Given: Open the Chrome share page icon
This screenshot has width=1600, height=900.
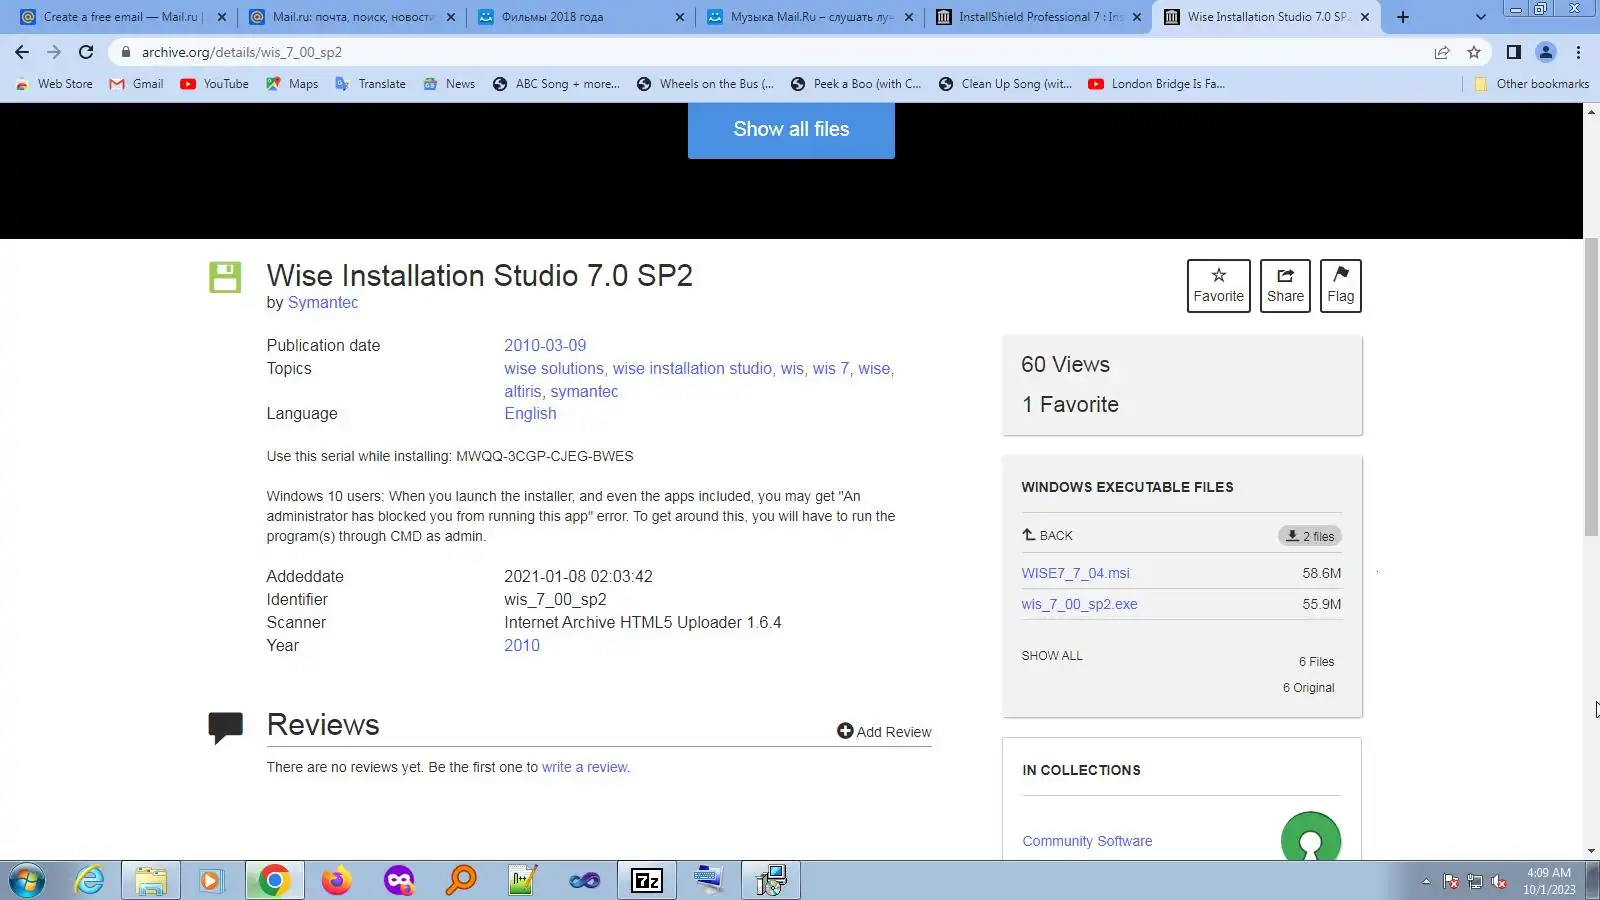Looking at the screenshot, I should point(1442,52).
